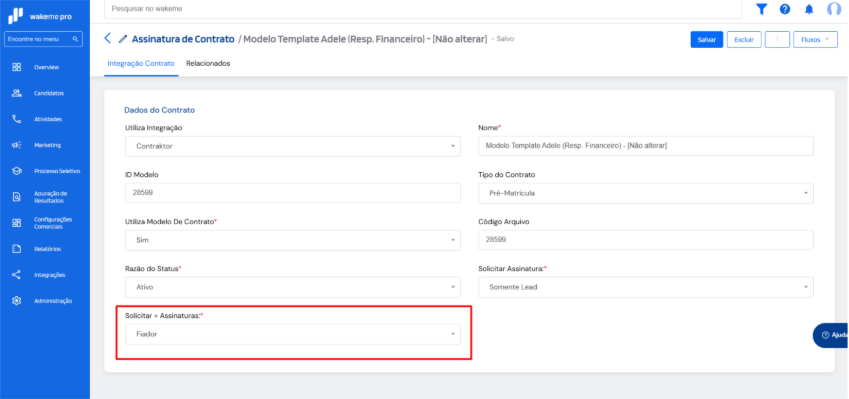Open Overview from sidebar icon
This screenshot has height=399, width=849.
pos(17,67)
